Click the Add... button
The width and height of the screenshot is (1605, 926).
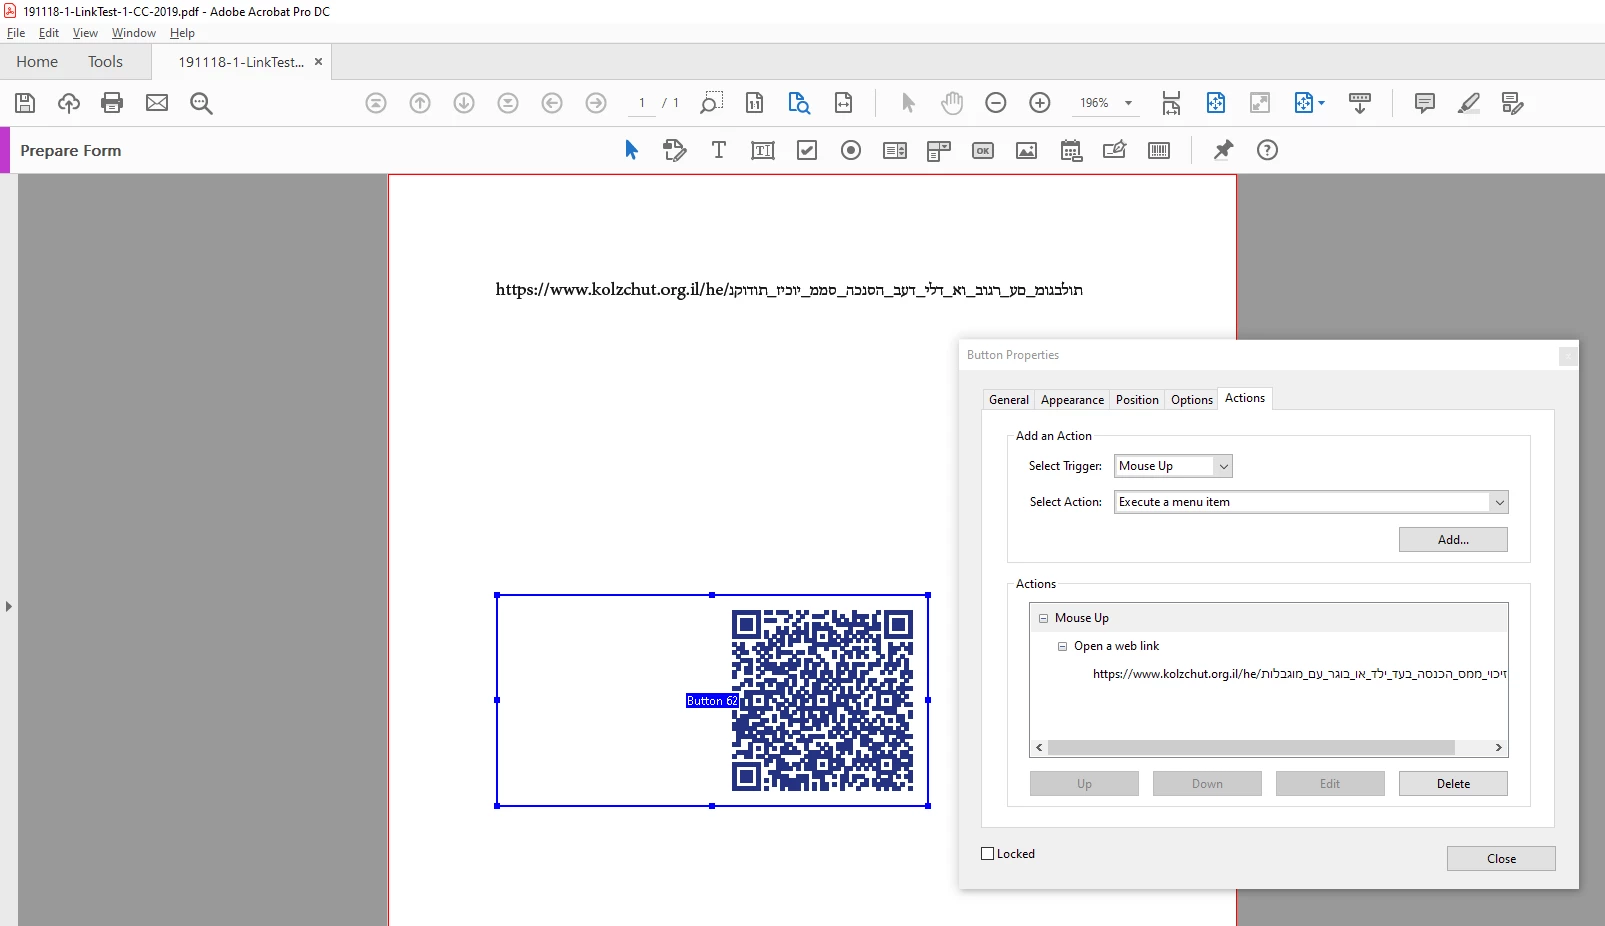pos(1453,540)
